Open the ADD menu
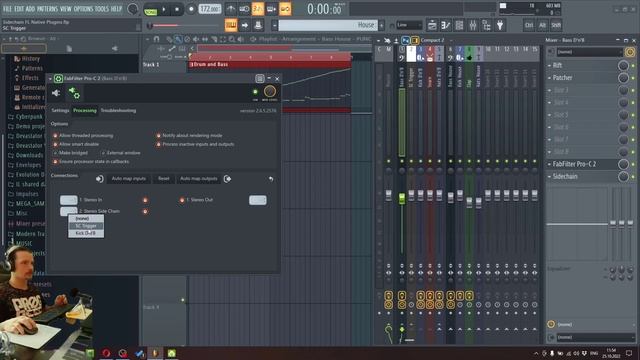This screenshot has height=360, width=640. 30,9
